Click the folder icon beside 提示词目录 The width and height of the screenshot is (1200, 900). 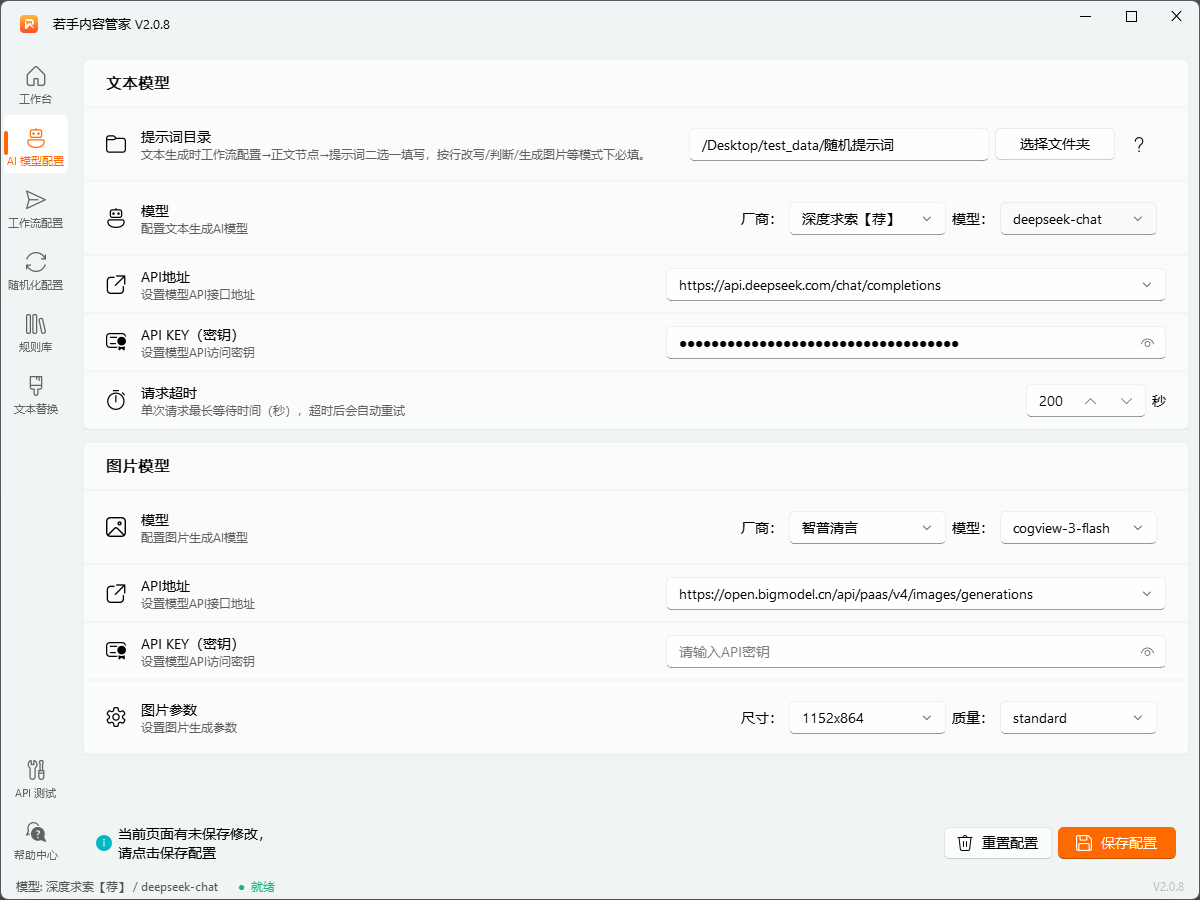115,143
